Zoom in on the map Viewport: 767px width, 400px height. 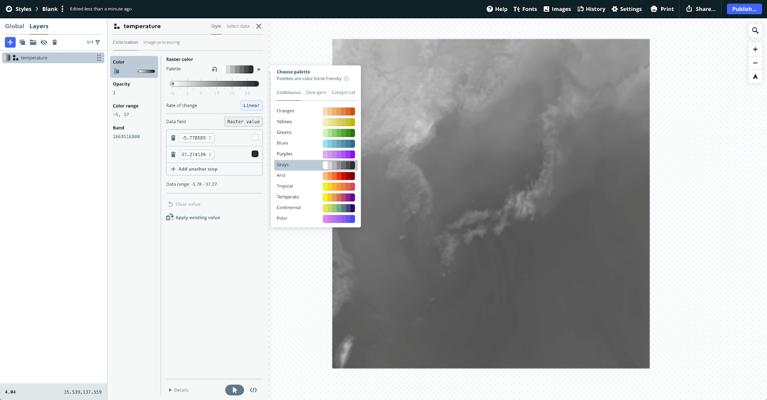click(755, 49)
